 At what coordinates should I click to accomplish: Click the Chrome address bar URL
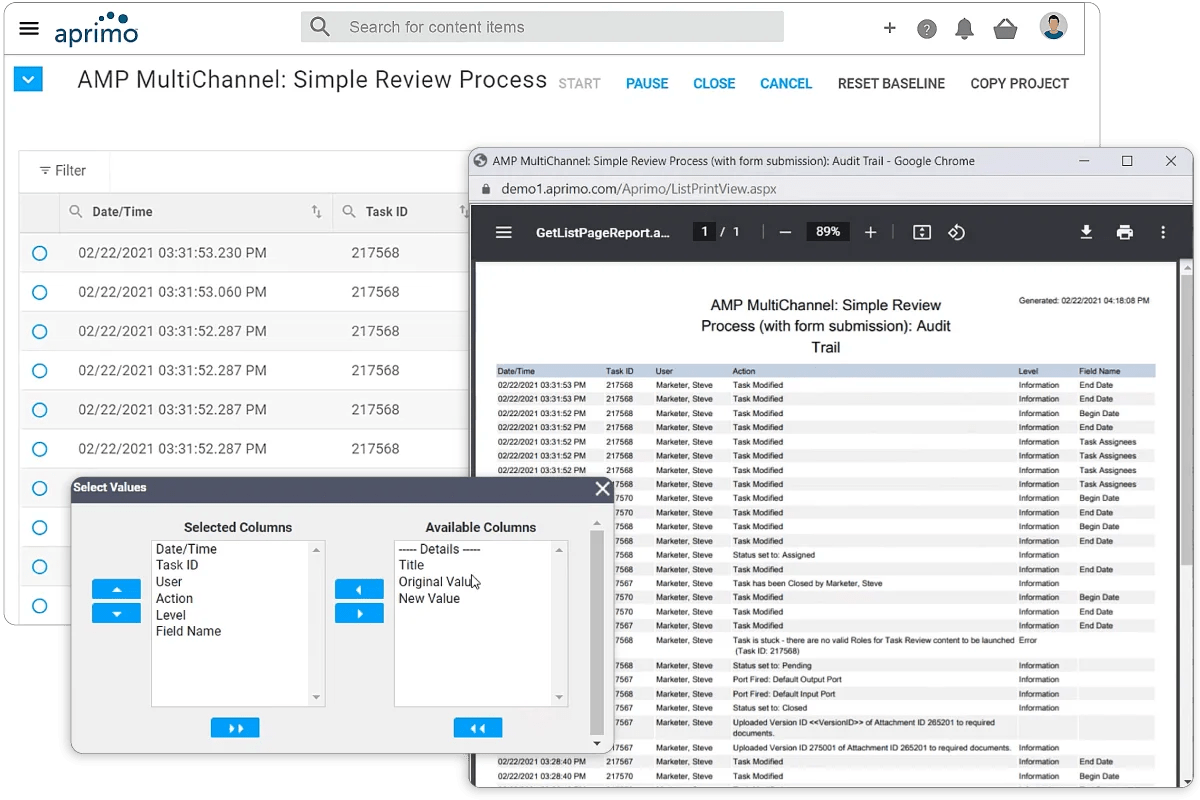click(638, 188)
